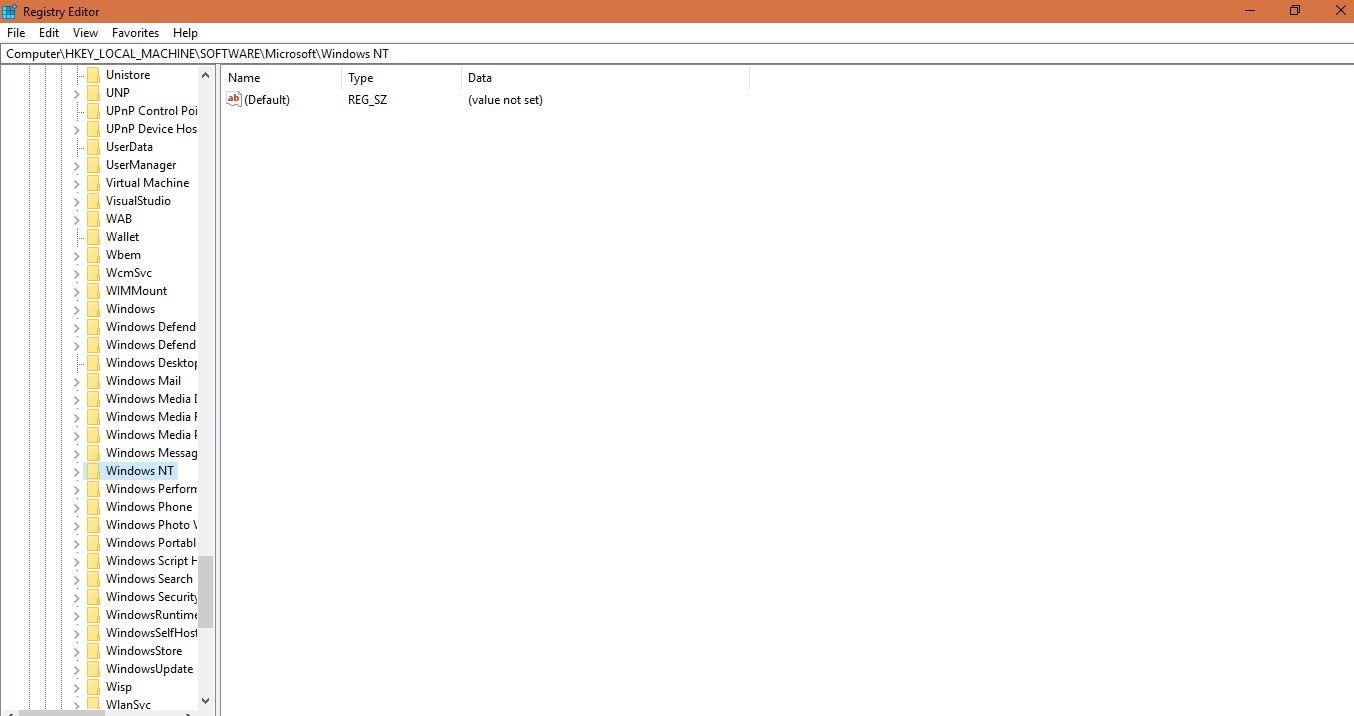Click the UserManager folder icon

pos(93,165)
